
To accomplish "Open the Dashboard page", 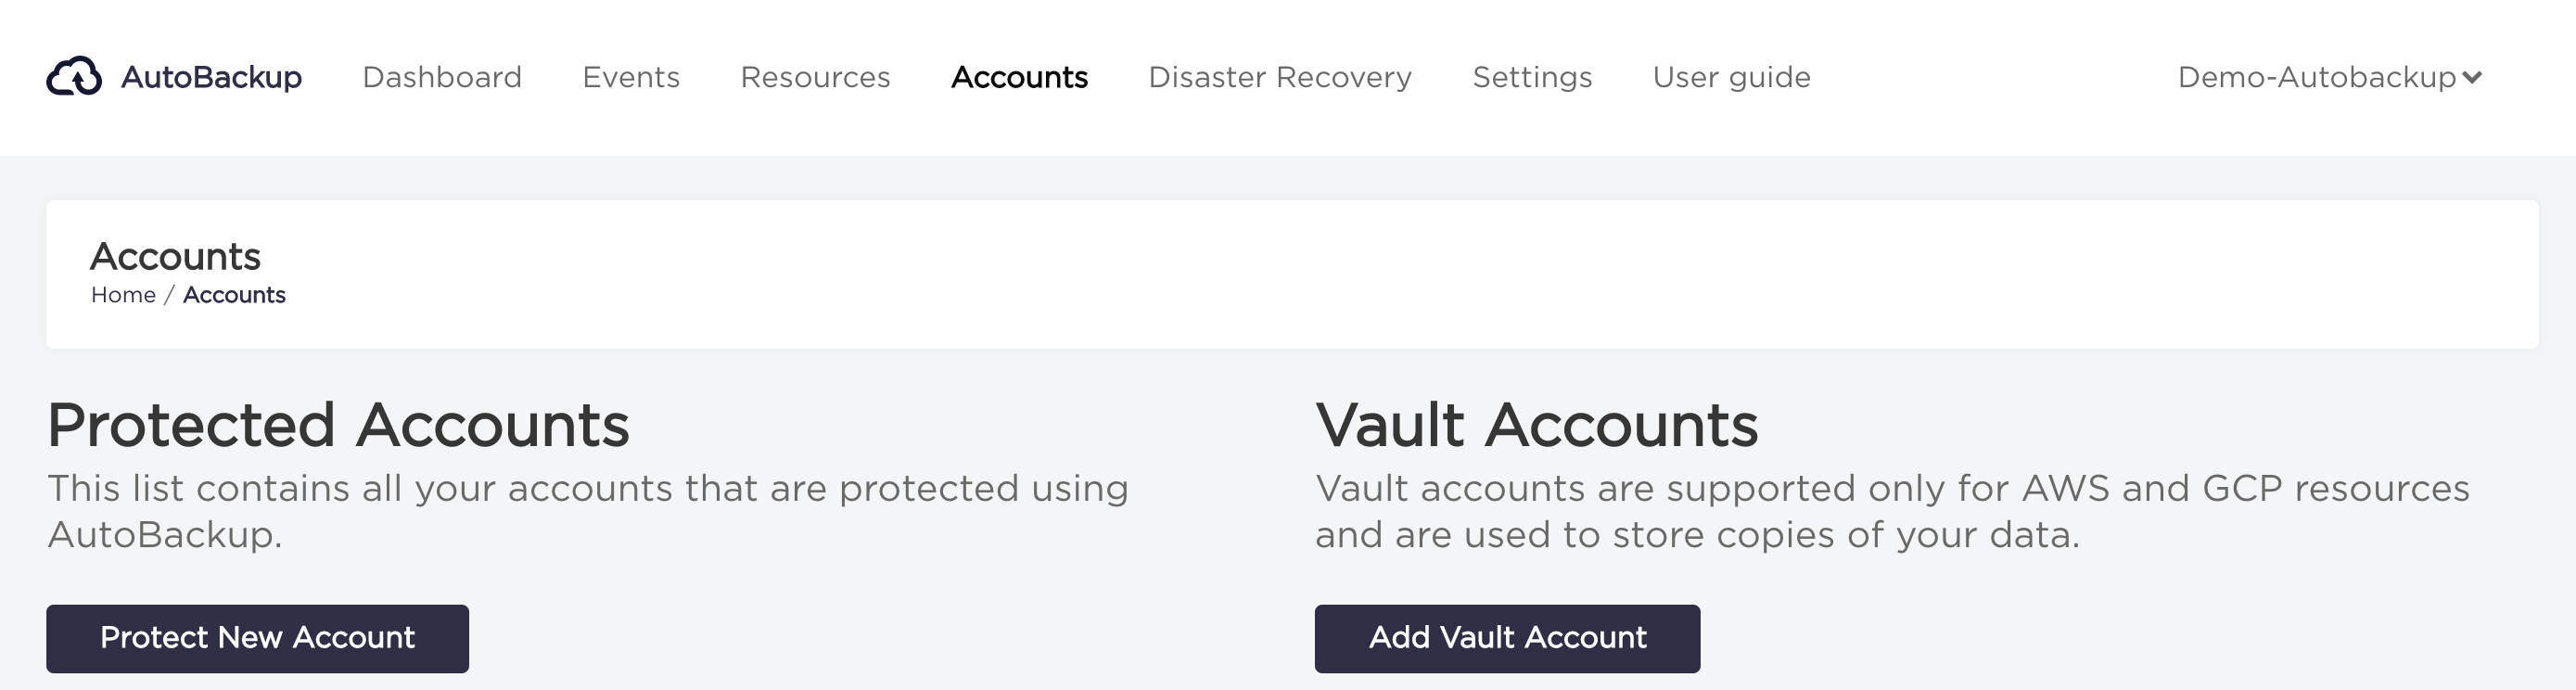I will (x=442, y=78).
